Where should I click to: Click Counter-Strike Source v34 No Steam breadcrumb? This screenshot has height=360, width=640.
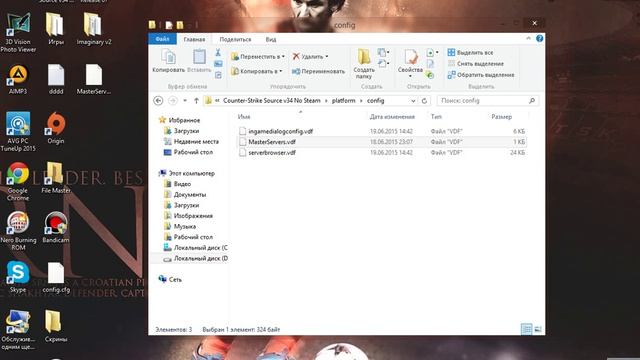click(x=272, y=100)
